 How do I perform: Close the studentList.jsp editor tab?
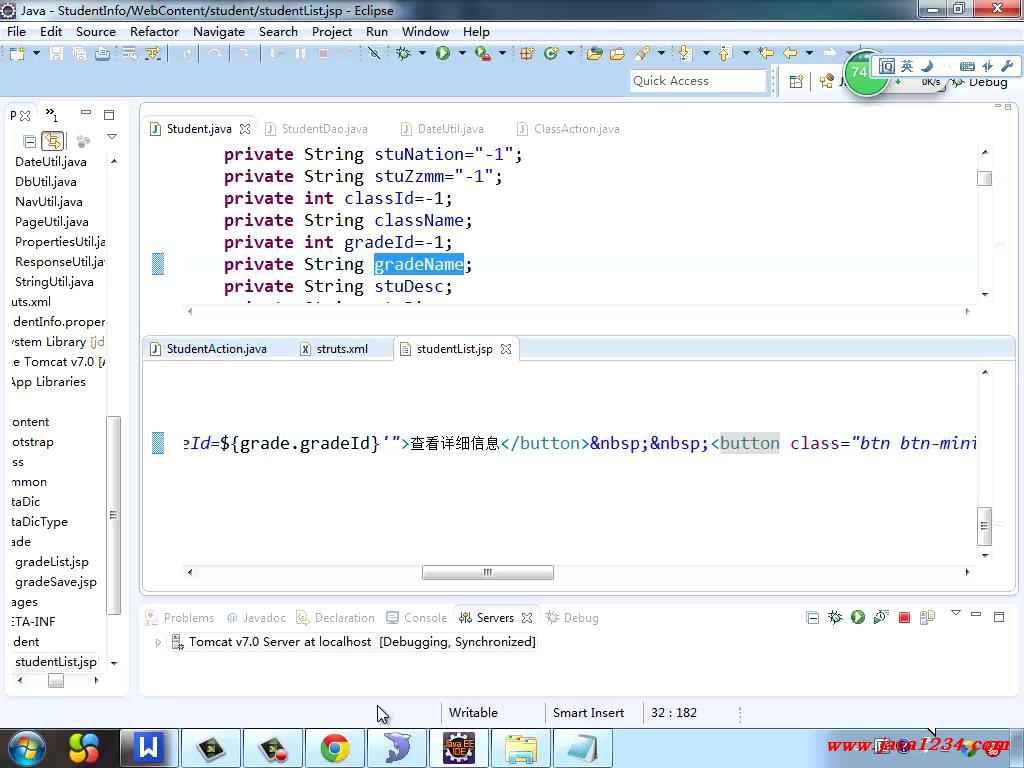point(506,349)
